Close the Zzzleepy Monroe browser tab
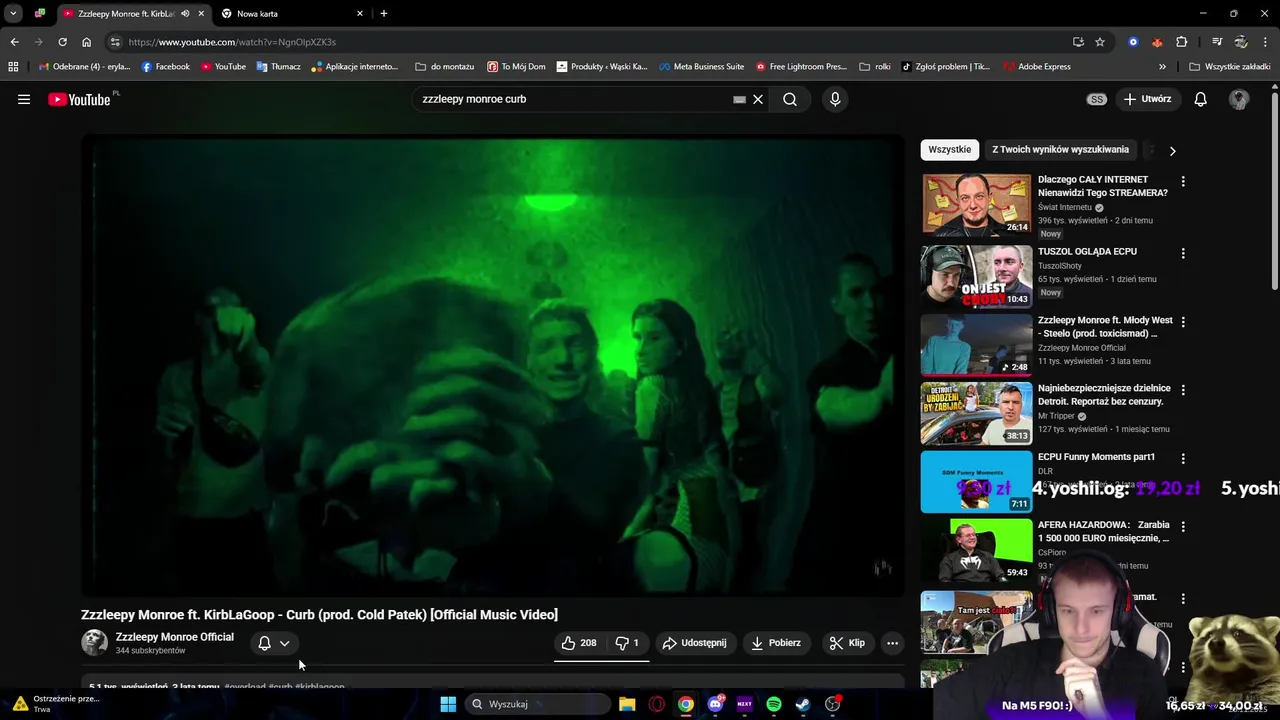This screenshot has height=720, width=1280. tap(201, 14)
